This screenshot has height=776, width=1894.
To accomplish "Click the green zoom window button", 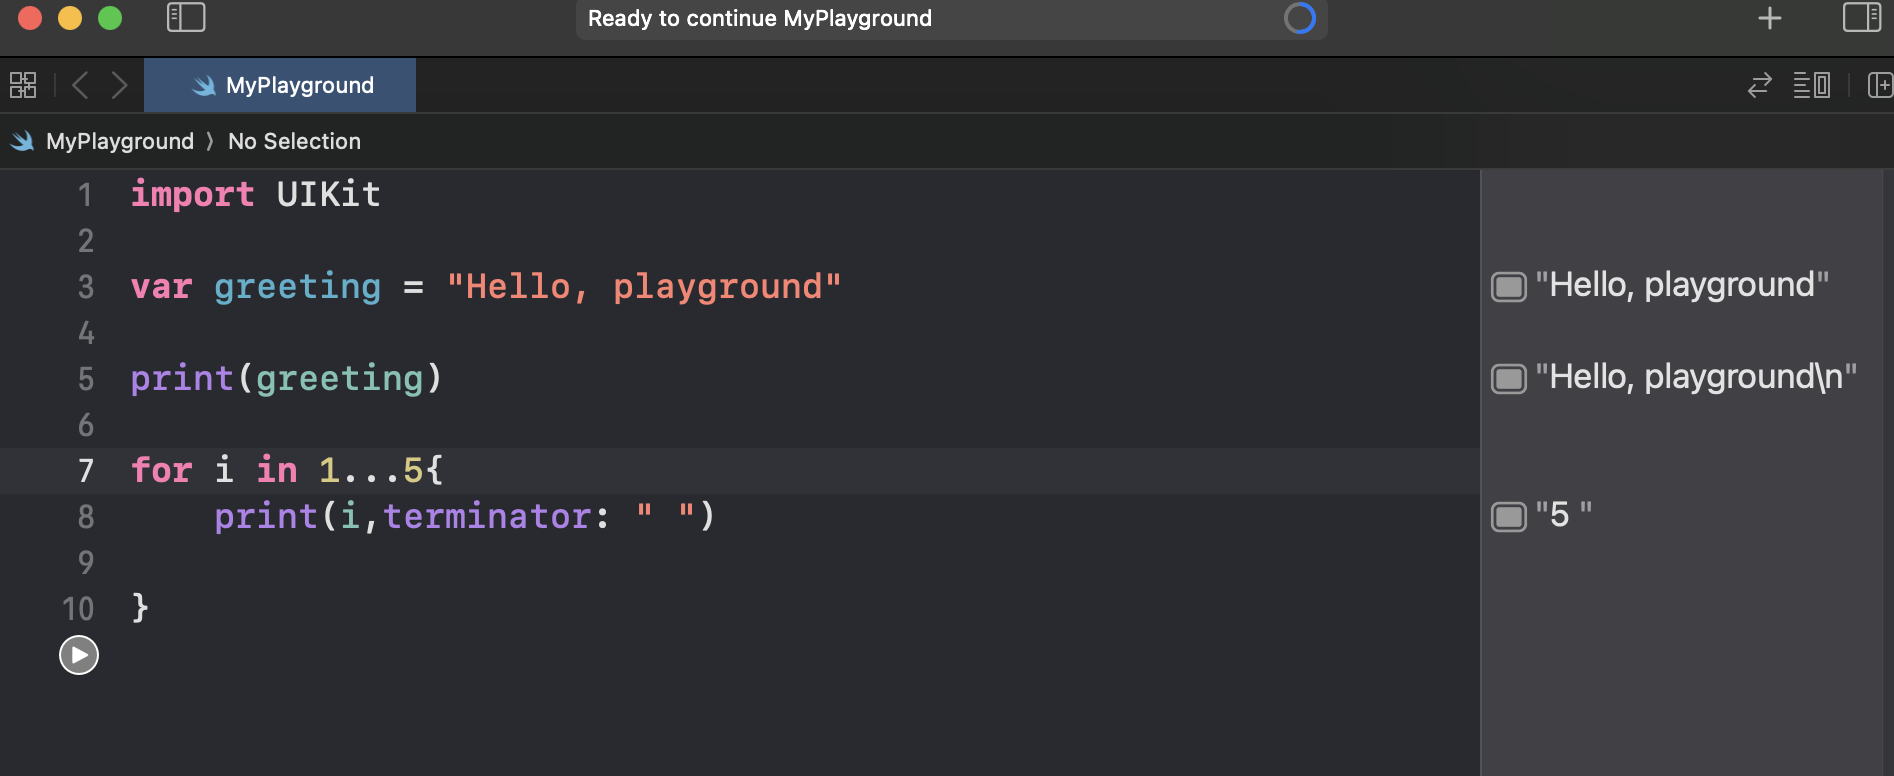I will point(110,18).
